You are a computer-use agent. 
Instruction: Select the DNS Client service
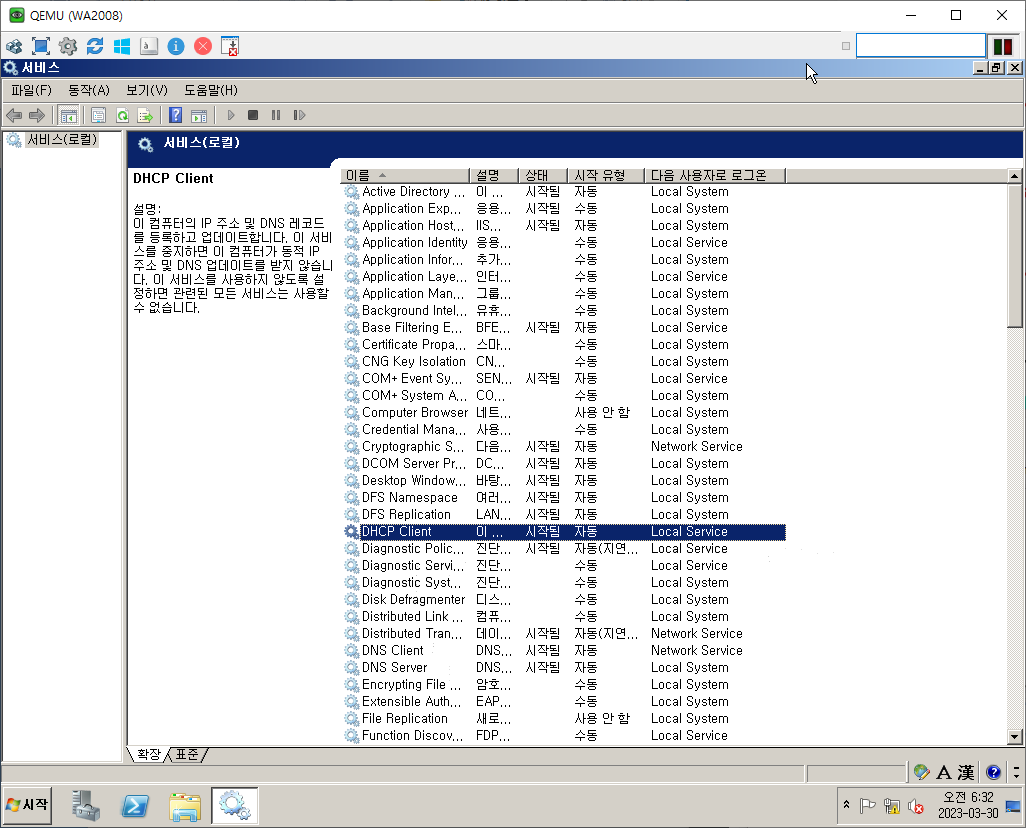tap(563, 651)
